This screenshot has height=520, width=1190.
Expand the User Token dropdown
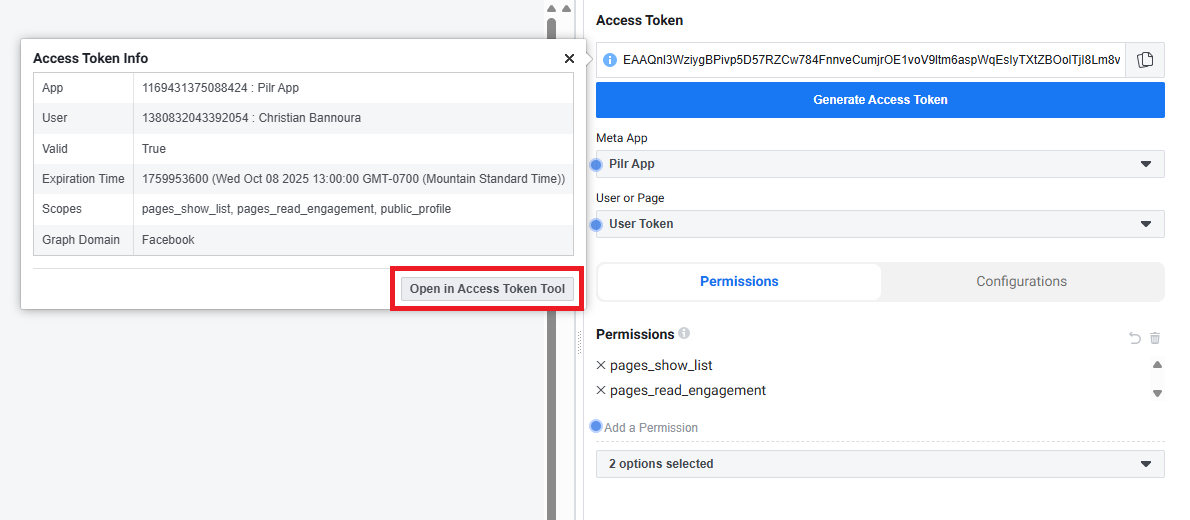[x=880, y=224]
